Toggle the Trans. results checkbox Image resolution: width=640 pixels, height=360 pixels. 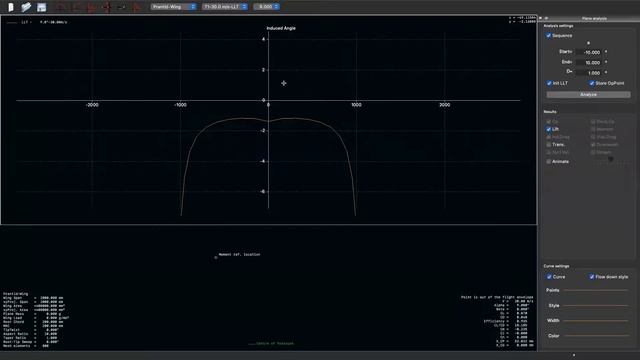coord(549,144)
